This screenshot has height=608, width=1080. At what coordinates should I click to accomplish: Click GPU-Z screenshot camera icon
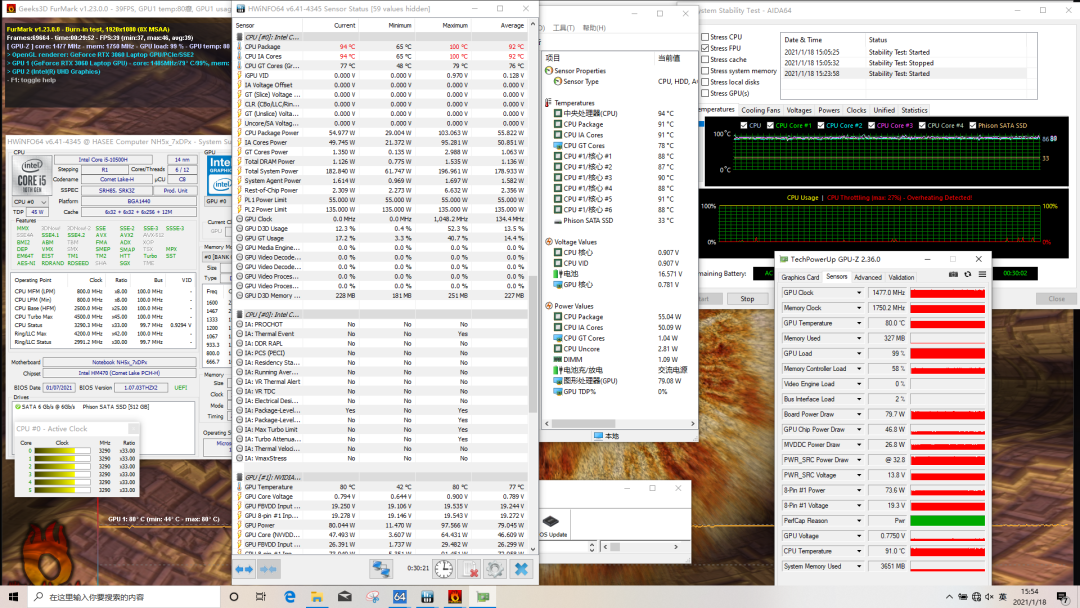952,274
